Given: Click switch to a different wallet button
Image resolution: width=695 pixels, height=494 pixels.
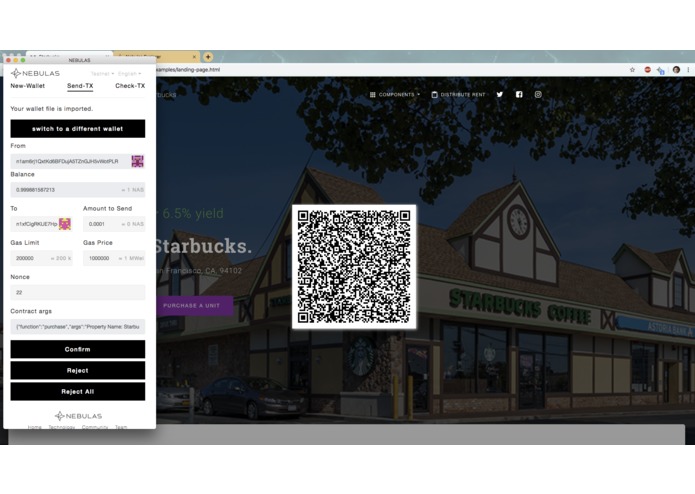Looking at the screenshot, I should (x=78, y=128).
